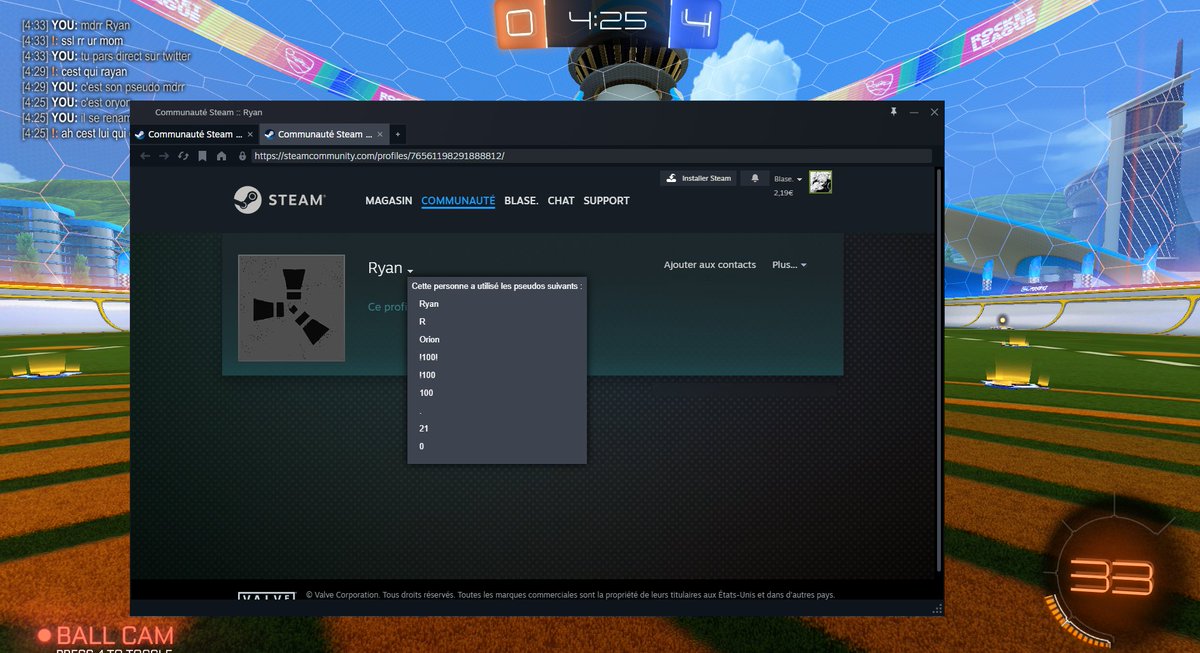Click the pseudo '!100' in list
1200x653 pixels.
point(427,376)
